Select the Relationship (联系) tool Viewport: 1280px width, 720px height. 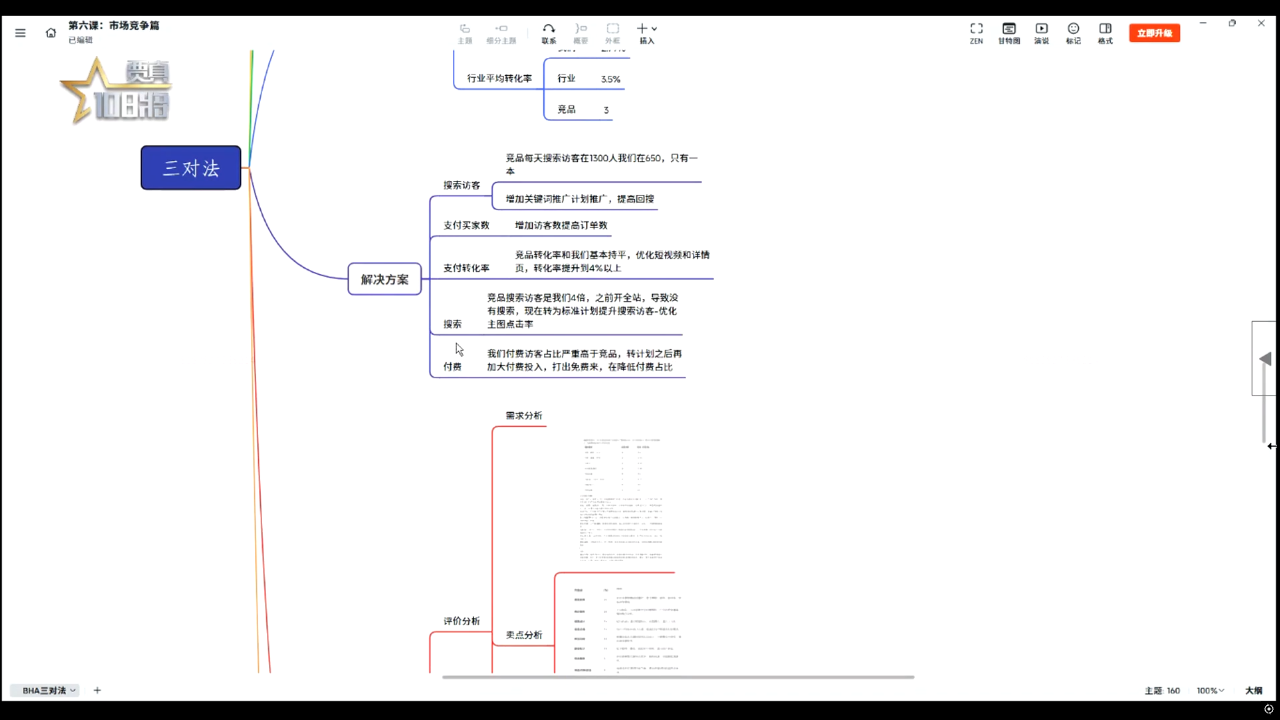(549, 33)
